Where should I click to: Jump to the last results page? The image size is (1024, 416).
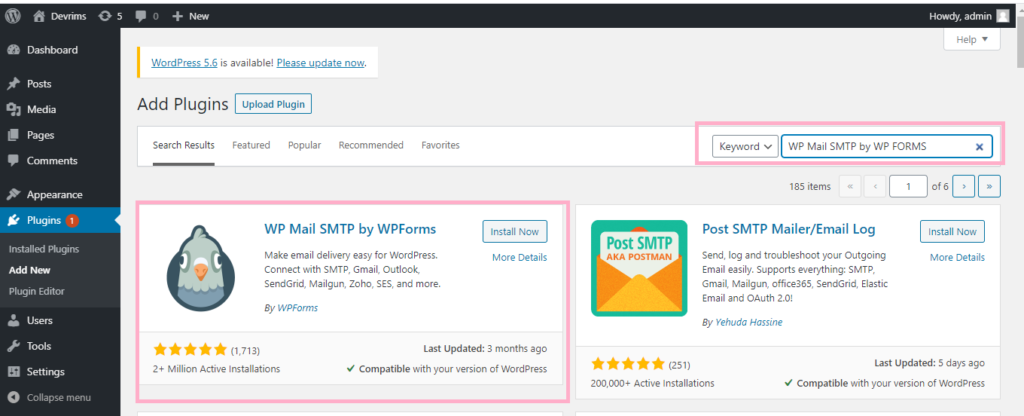(x=989, y=186)
